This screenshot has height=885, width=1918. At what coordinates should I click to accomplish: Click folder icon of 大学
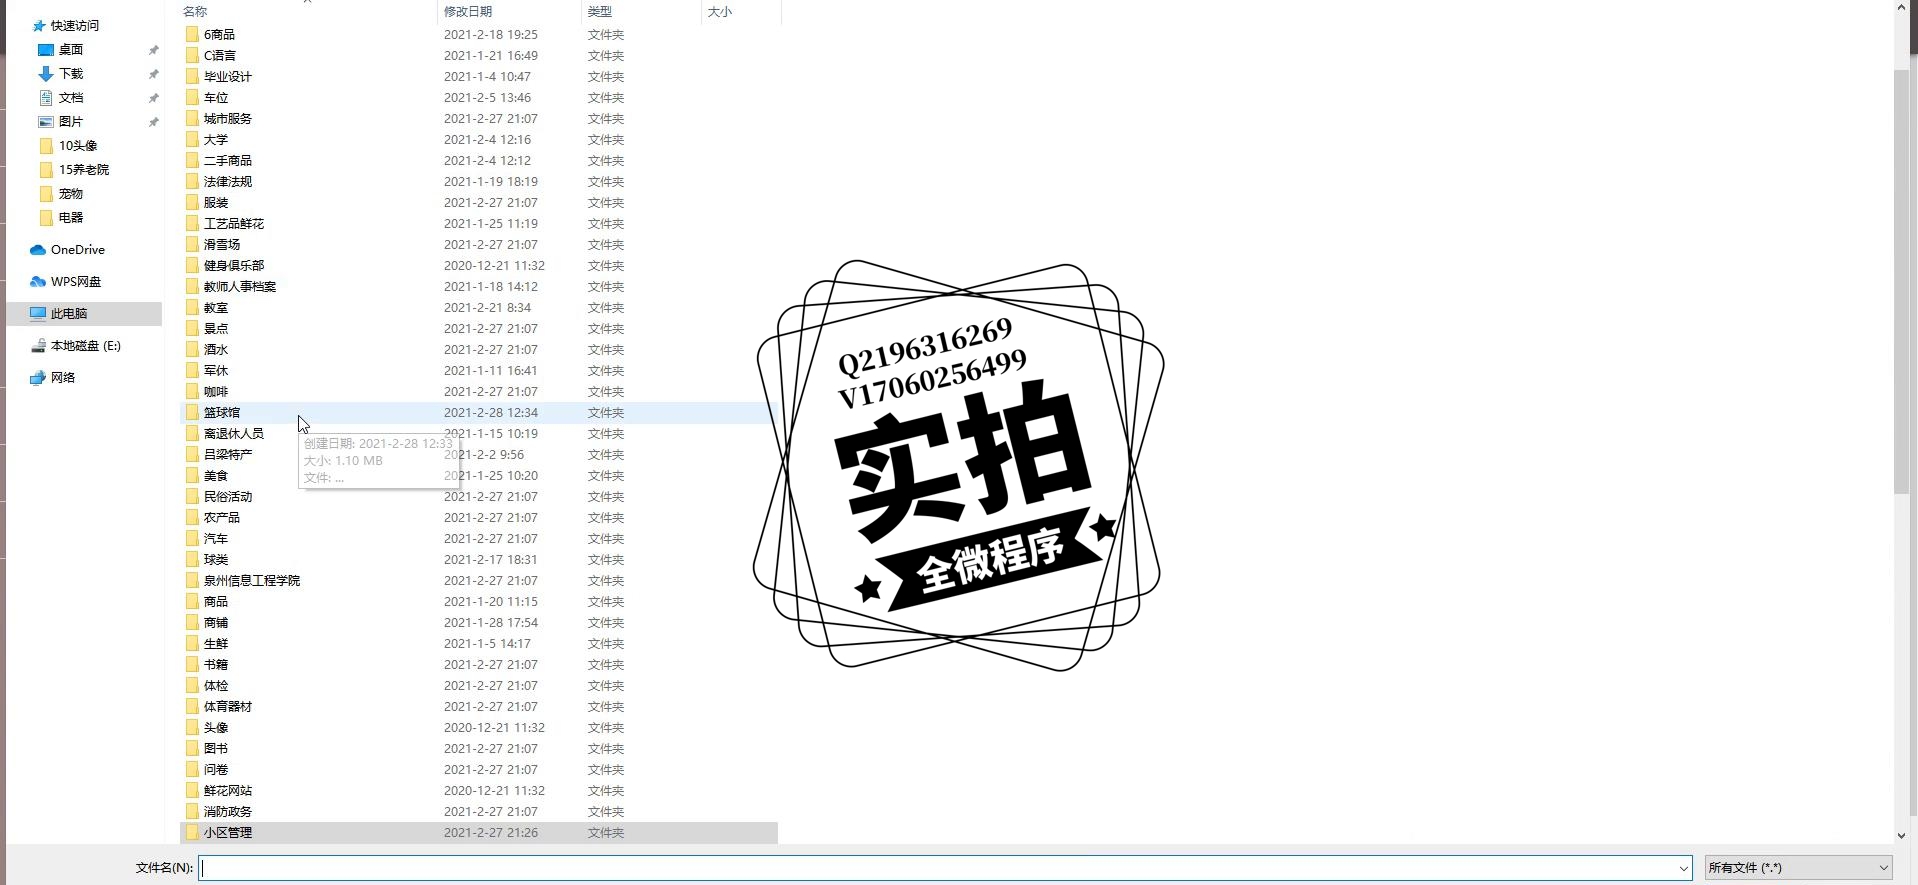click(192, 139)
